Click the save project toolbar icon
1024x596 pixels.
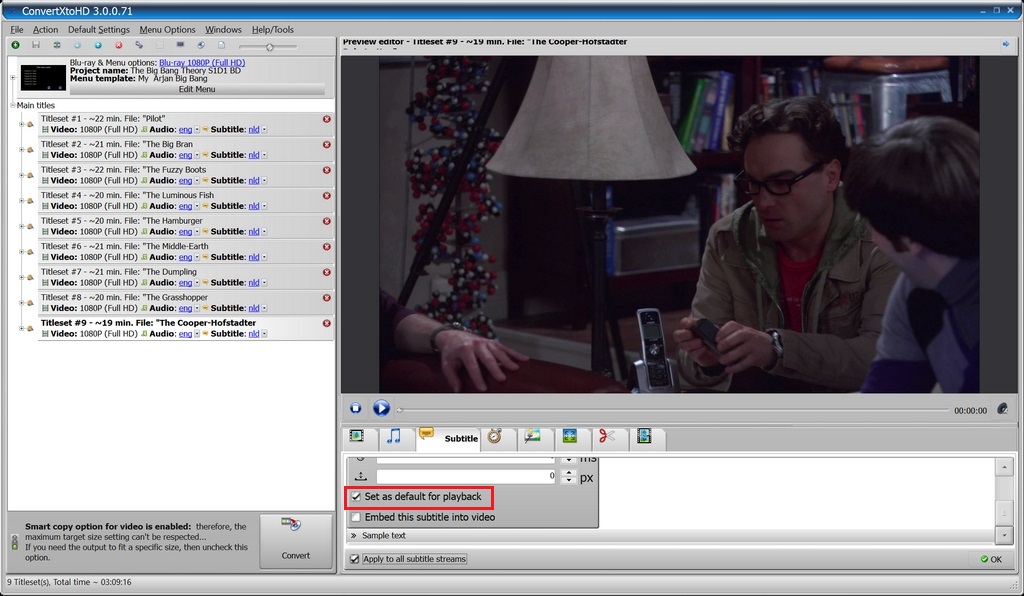pos(36,45)
